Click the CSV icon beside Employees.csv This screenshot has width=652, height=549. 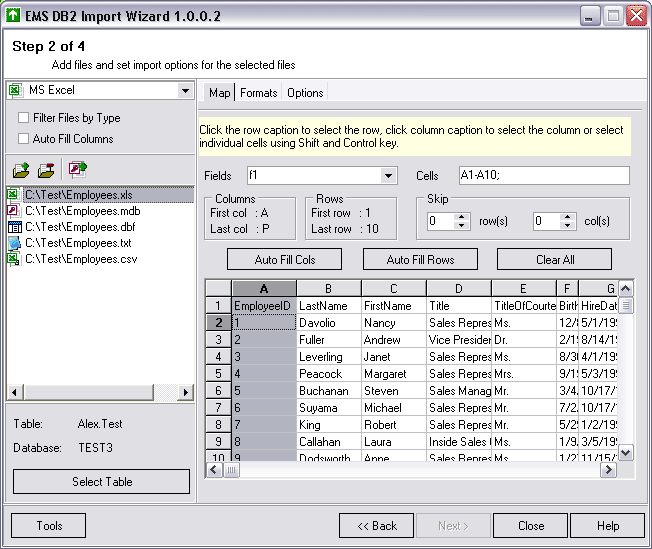tap(14, 259)
